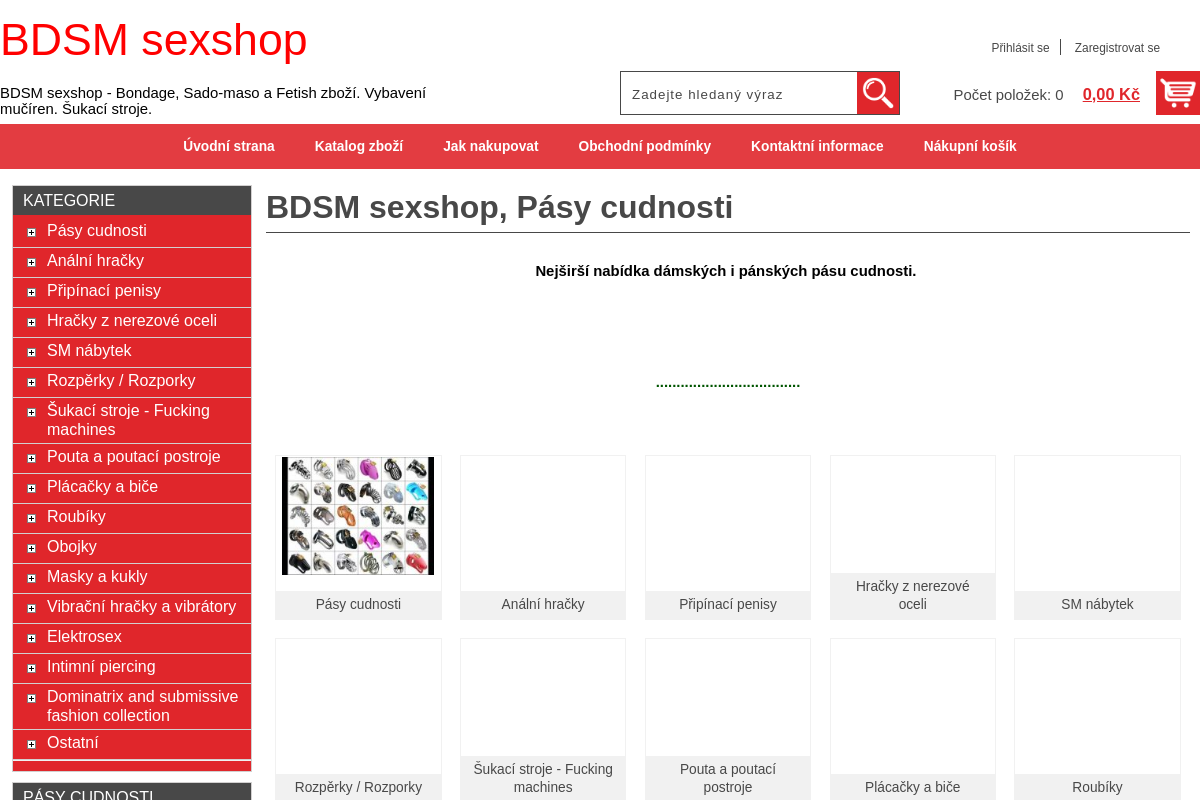1200x800 pixels.
Task: Expand Ostatní plus icon
Action: click(31, 744)
